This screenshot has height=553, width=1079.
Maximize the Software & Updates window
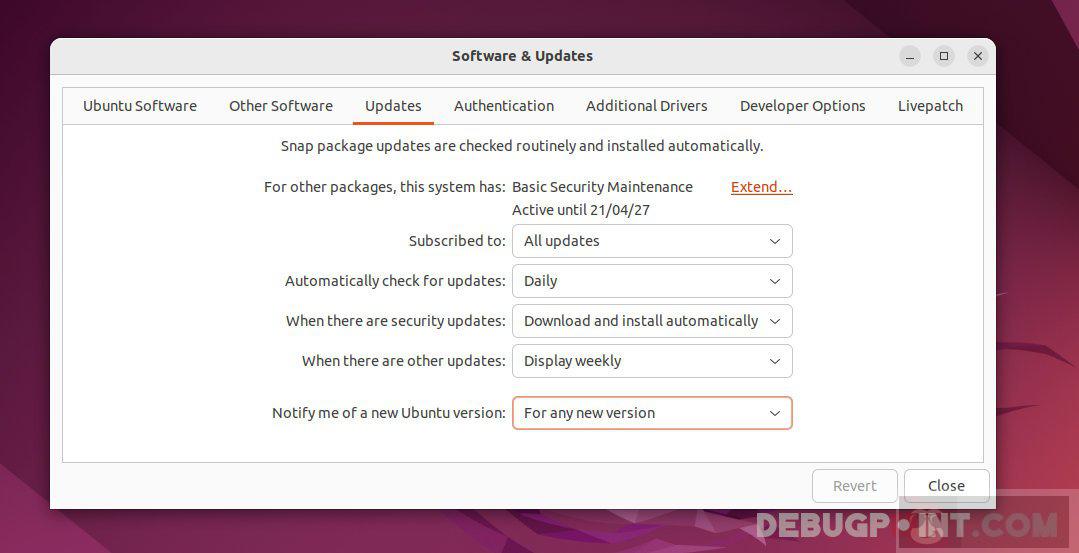[944, 56]
